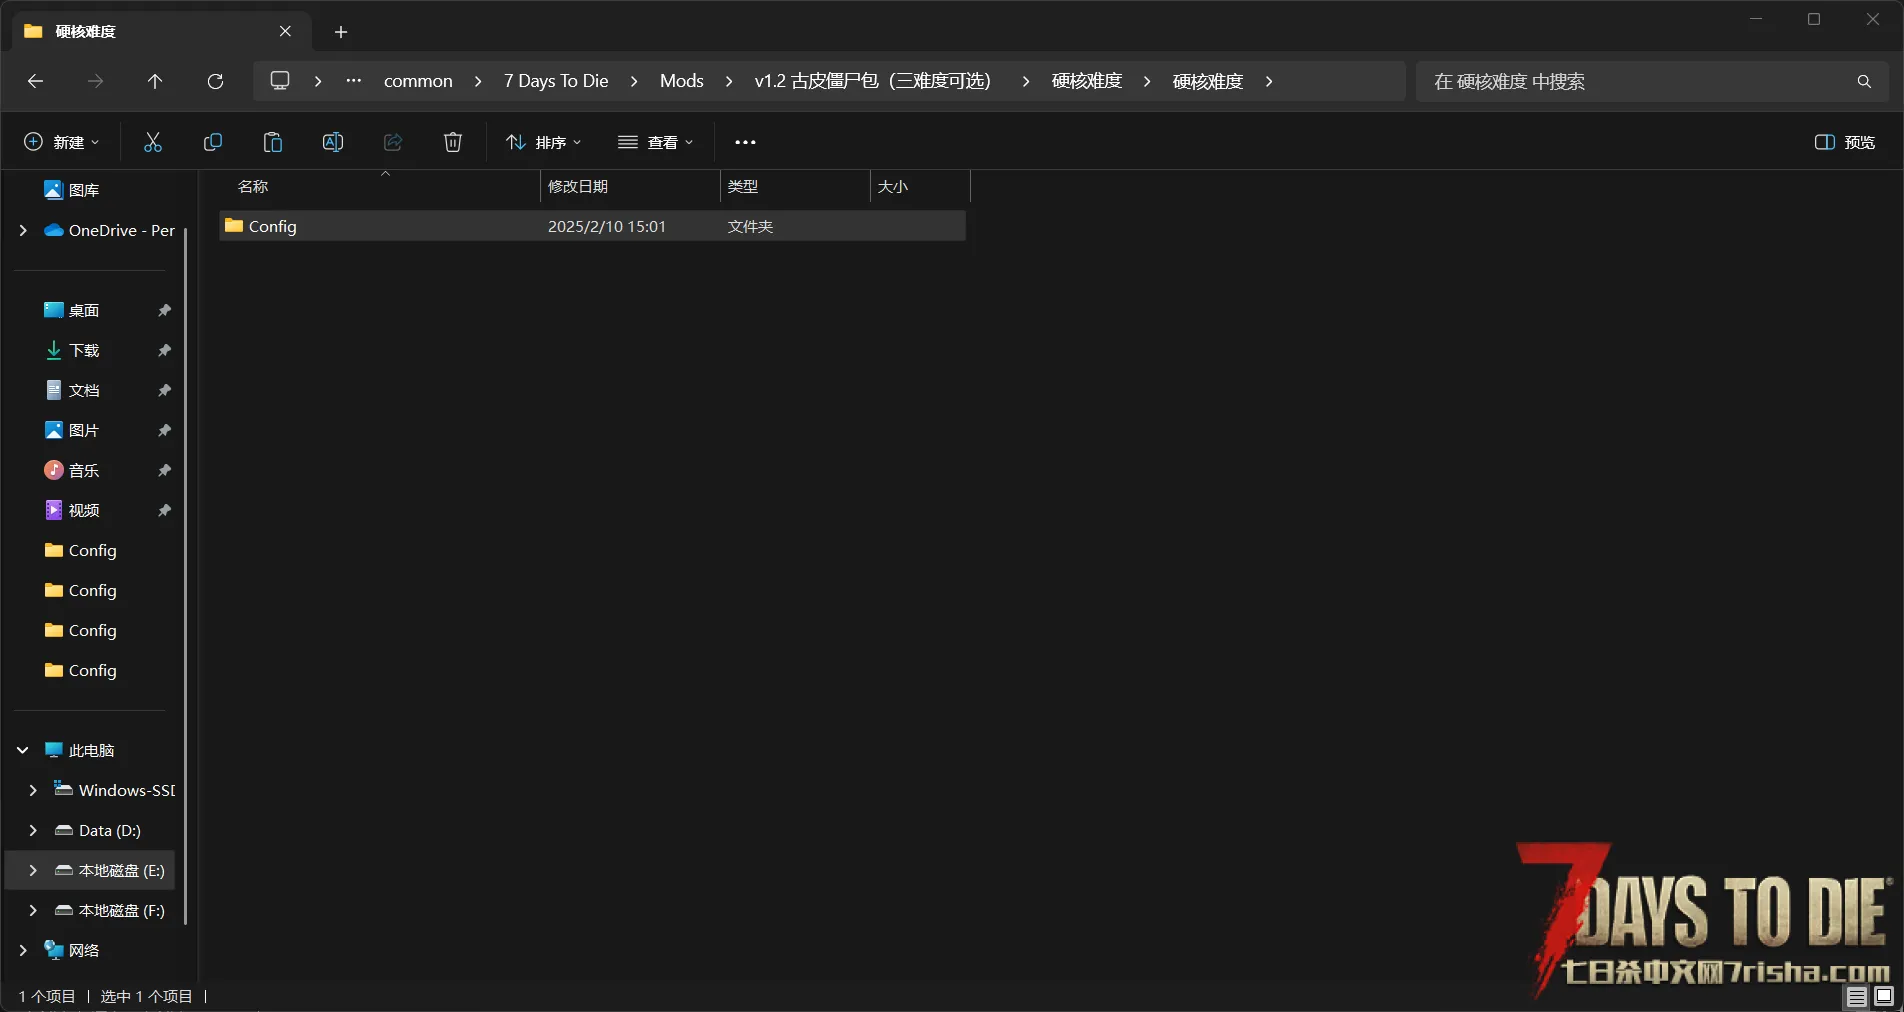Click the Rename icon in toolbar
1904x1012 pixels.
tap(333, 142)
